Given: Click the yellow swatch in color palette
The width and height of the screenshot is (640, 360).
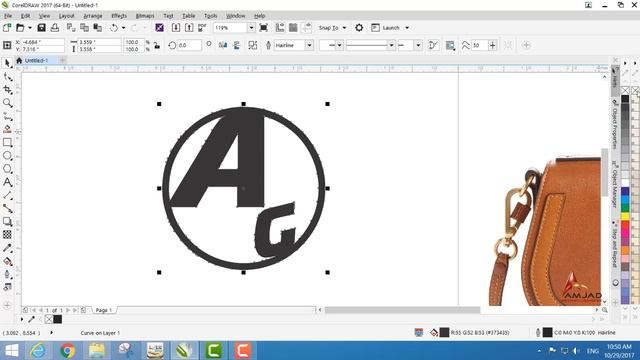Looking at the screenshot, I should pos(625,216).
